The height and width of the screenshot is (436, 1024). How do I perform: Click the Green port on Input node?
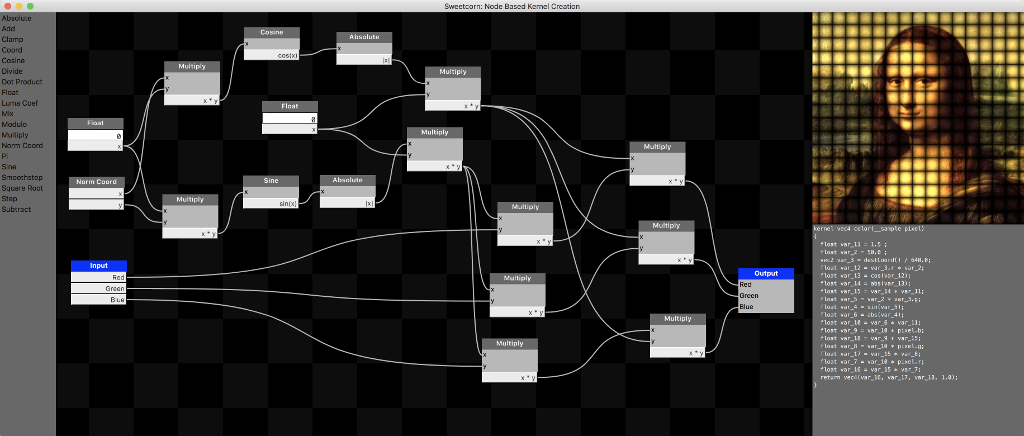[x=99, y=288]
